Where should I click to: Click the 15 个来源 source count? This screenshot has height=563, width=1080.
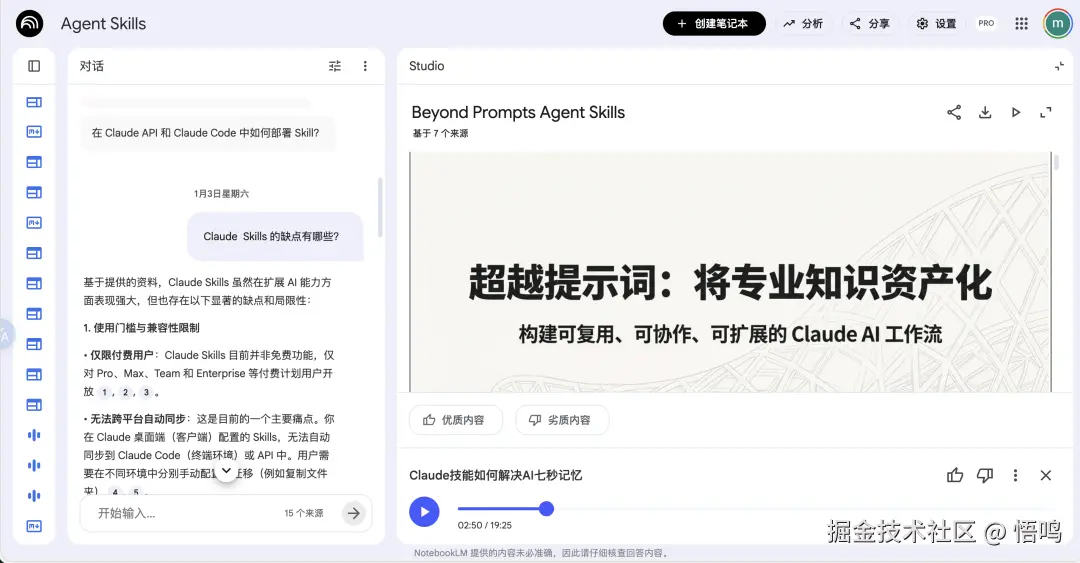[304, 513]
